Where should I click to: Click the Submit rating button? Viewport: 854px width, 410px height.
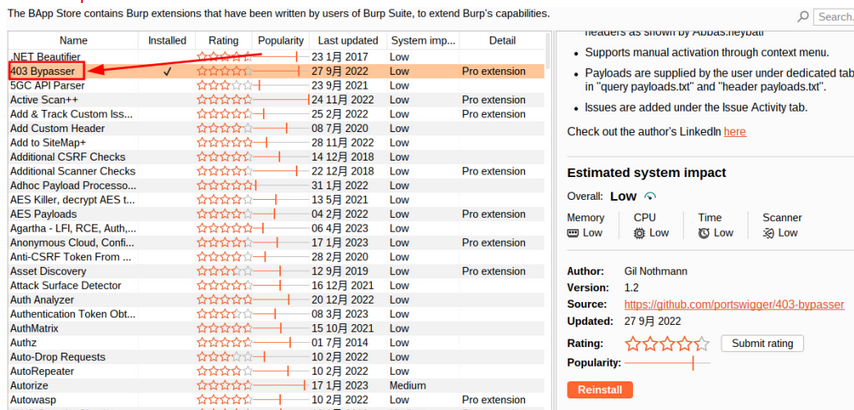pyautogui.click(x=762, y=344)
